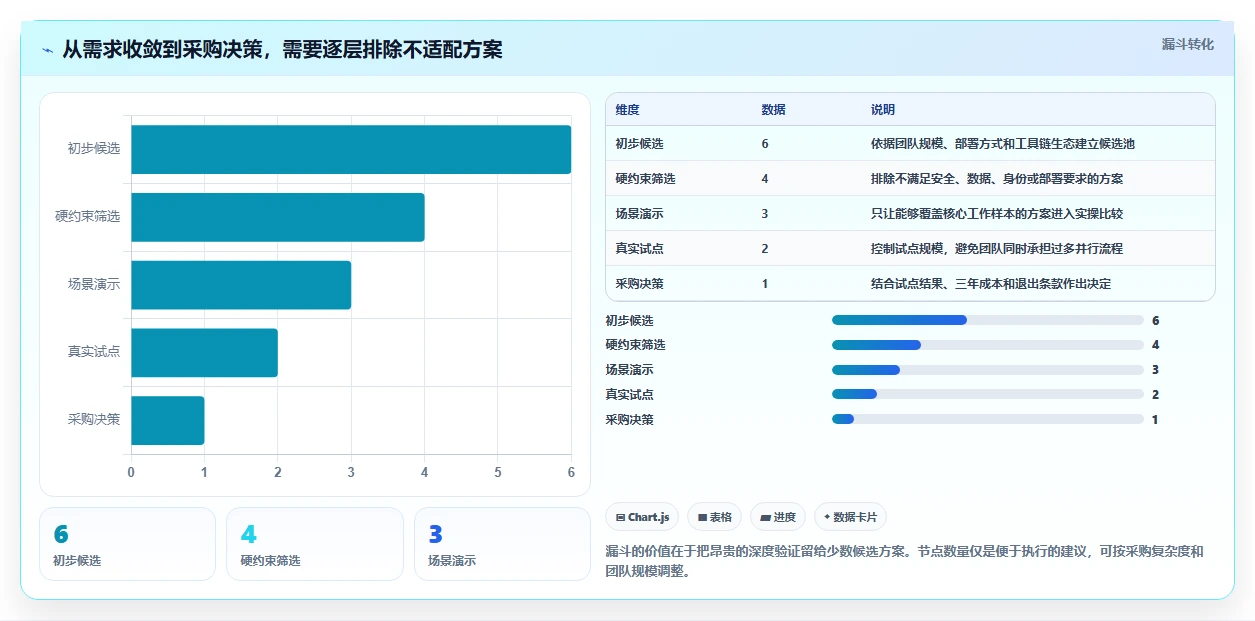Click the description starting 控制试点规模
Screen dimensions: 1255x621
coord(997,249)
